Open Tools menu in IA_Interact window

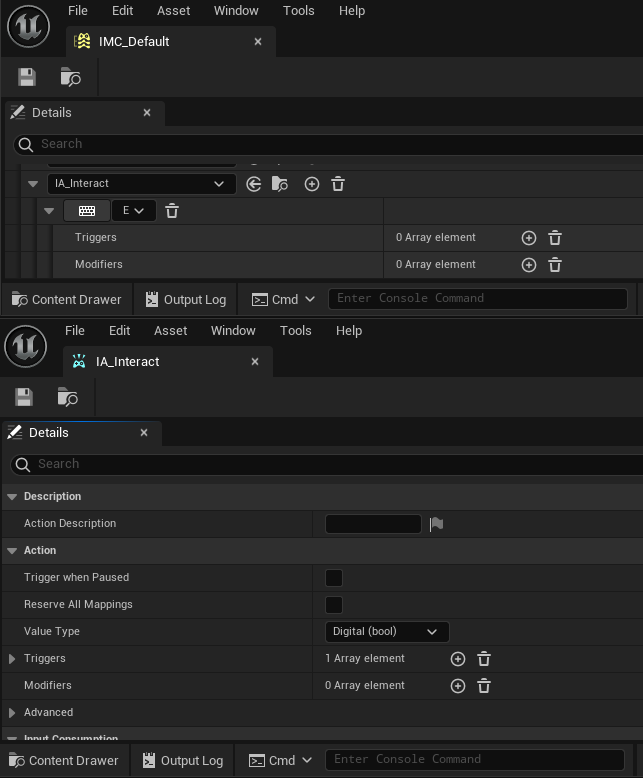[296, 330]
